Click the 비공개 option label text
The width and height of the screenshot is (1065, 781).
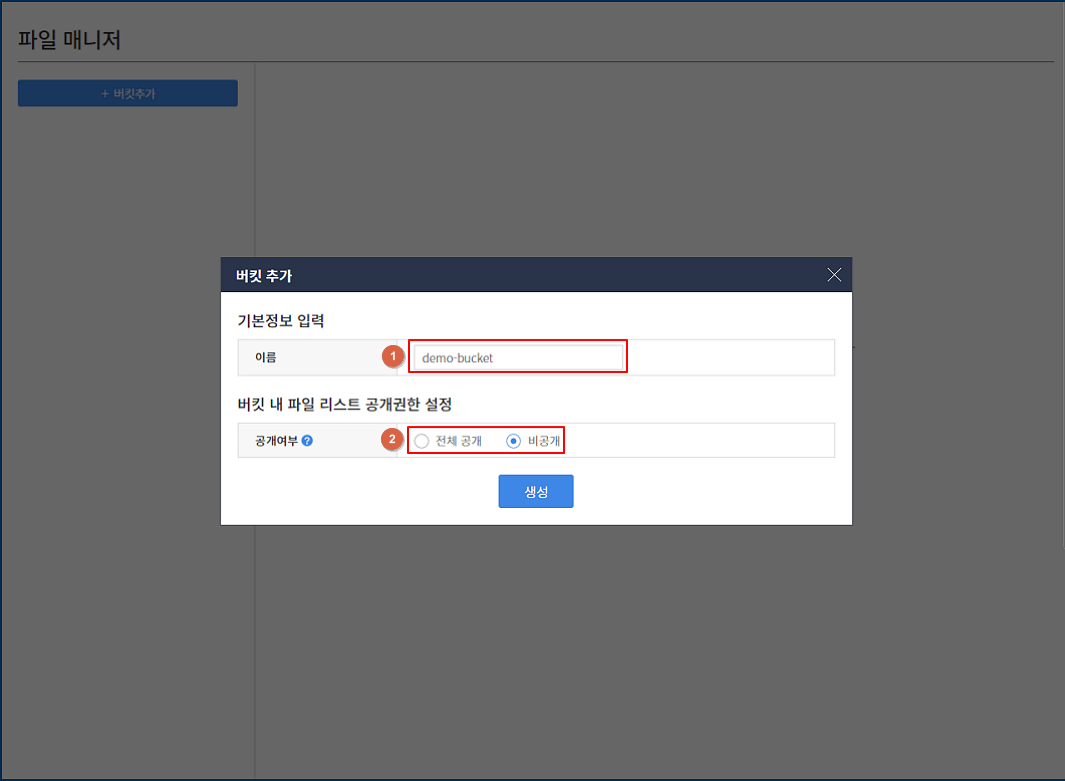pyautogui.click(x=544, y=441)
